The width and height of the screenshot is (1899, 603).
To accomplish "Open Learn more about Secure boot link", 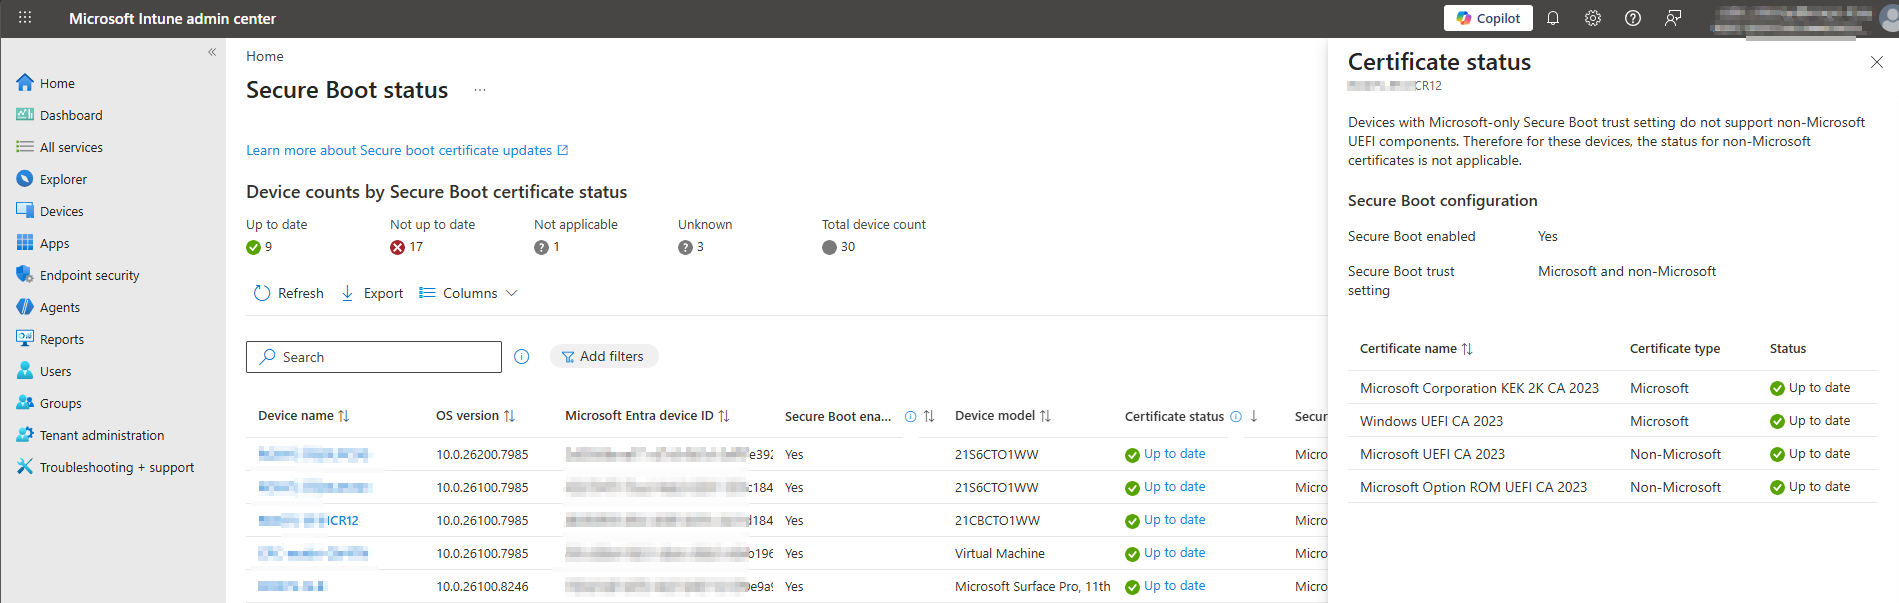I will (x=399, y=150).
